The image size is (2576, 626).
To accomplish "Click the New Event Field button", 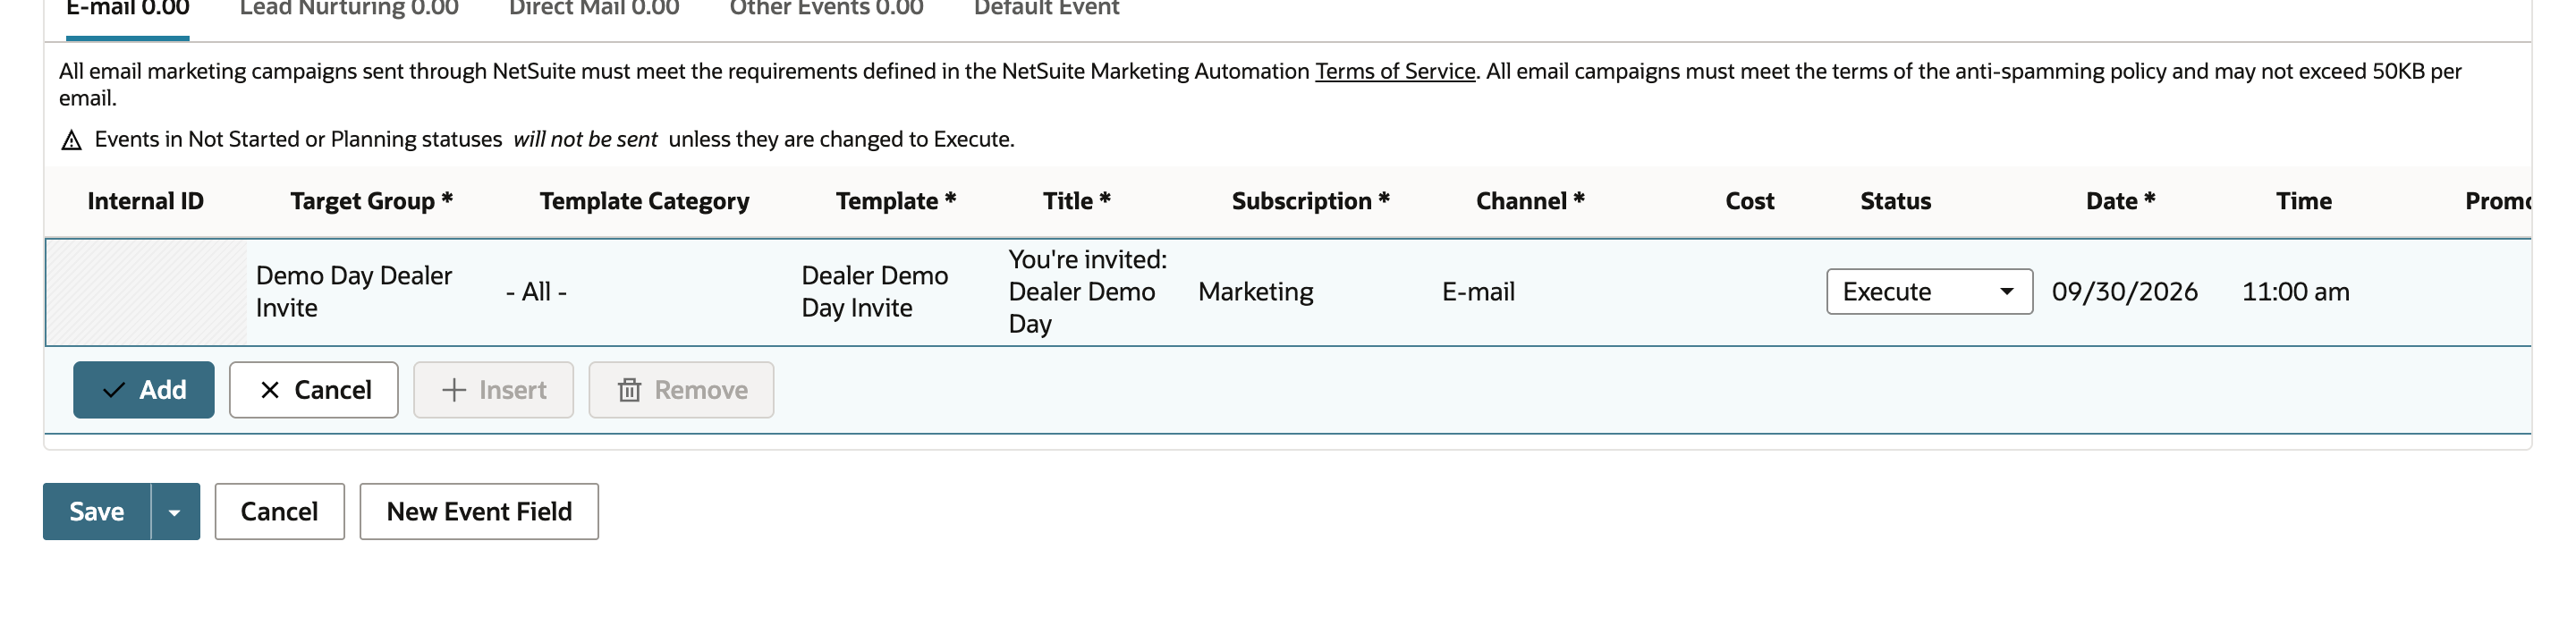I will click(x=479, y=512).
